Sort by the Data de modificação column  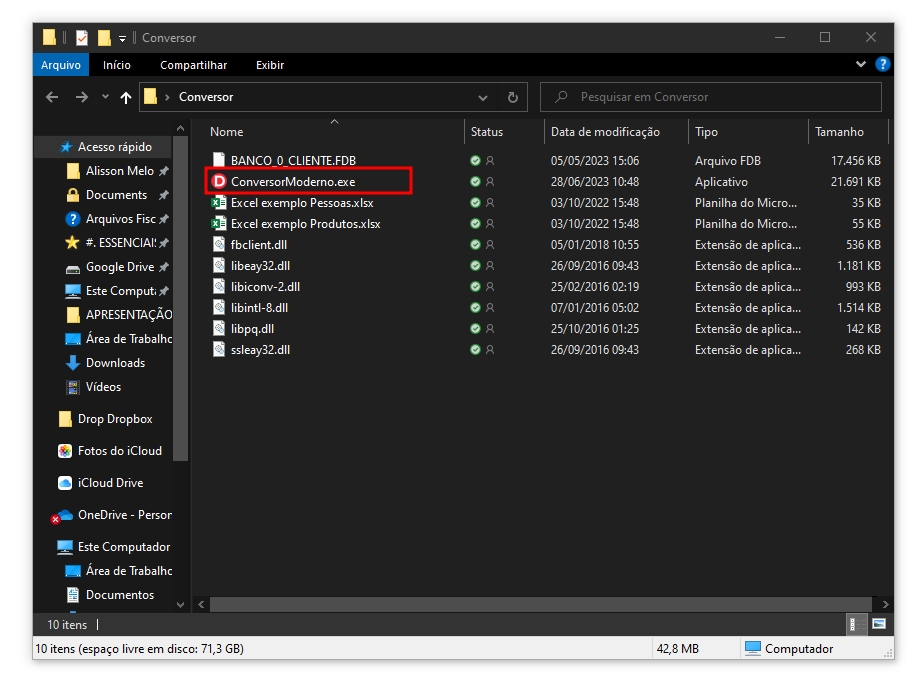point(605,132)
